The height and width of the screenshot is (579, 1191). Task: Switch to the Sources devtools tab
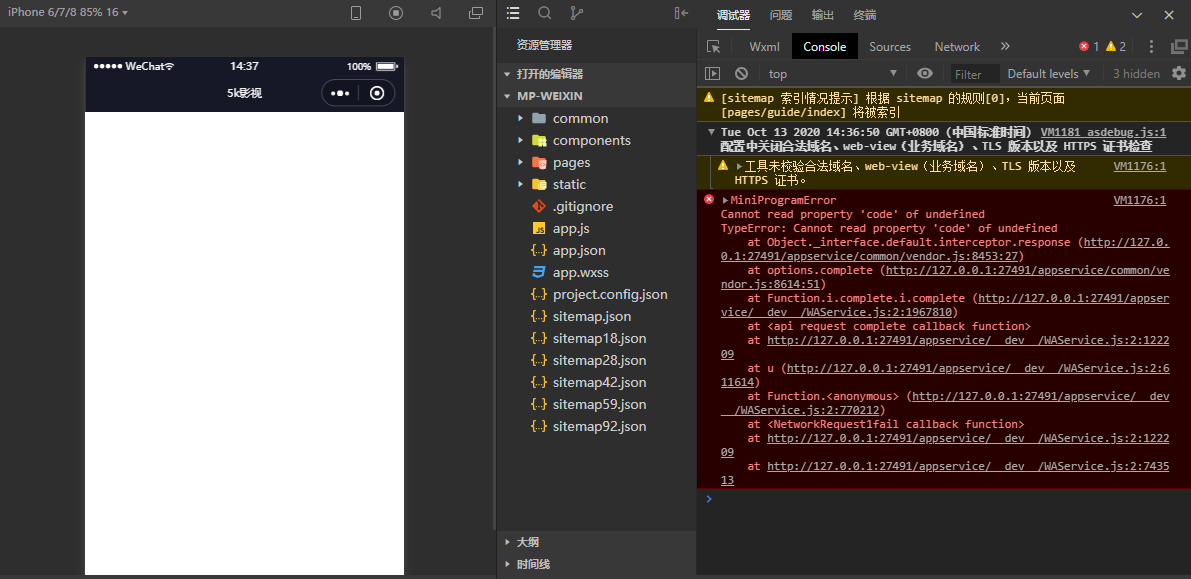889,46
